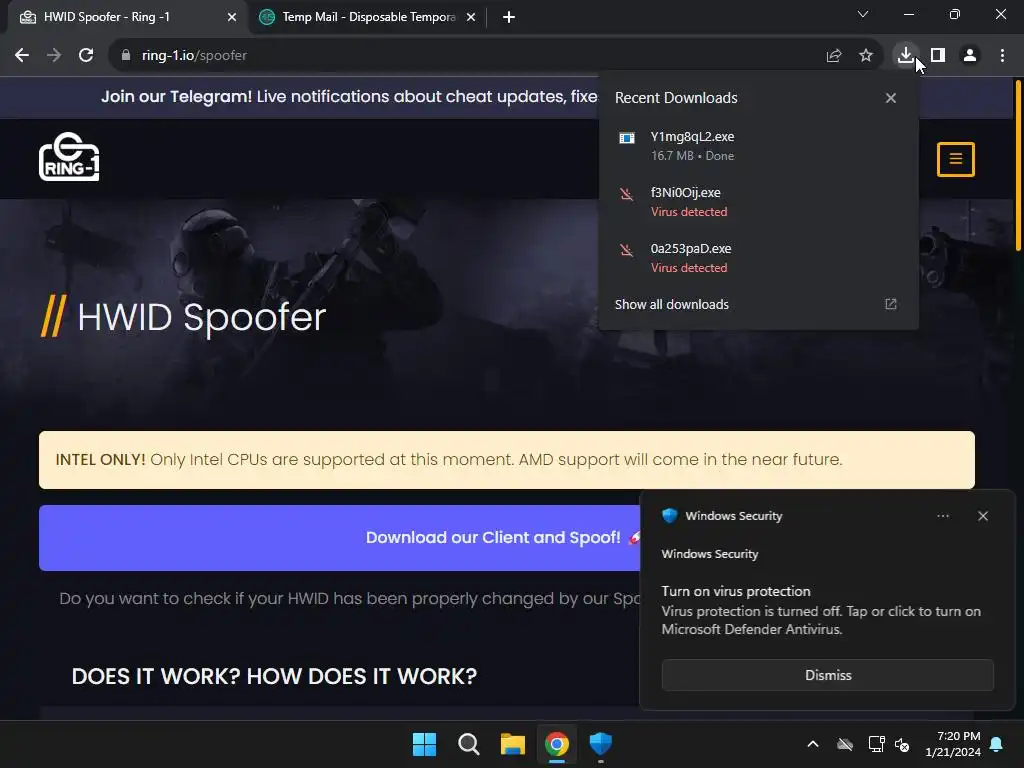Open Windows Security notification options
This screenshot has height=768, width=1024.
click(943, 516)
